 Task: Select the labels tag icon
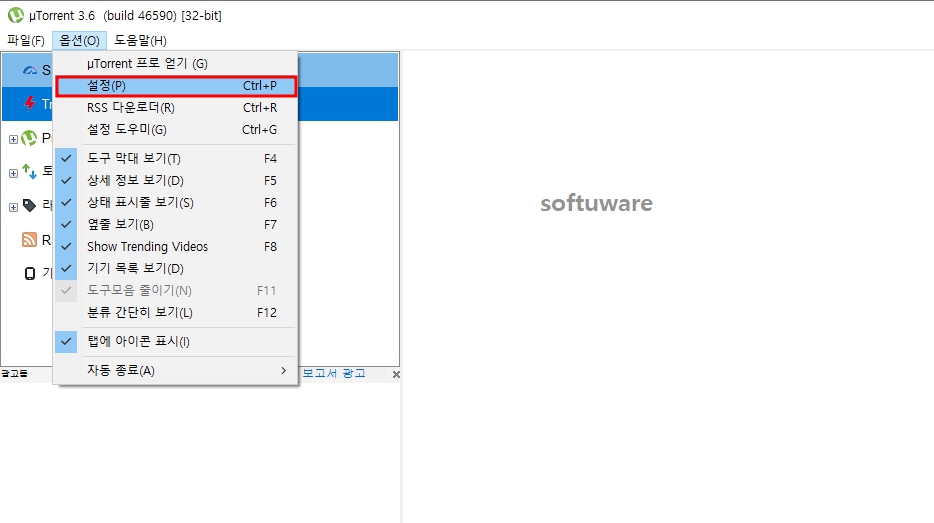click(x=29, y=206)
